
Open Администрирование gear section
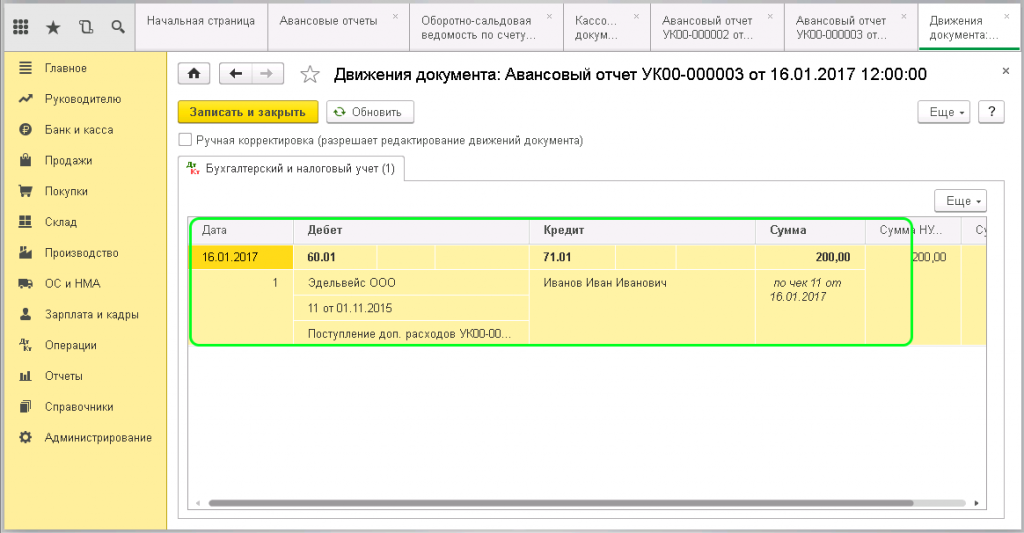pyautogui.click(x=97, y=438)
